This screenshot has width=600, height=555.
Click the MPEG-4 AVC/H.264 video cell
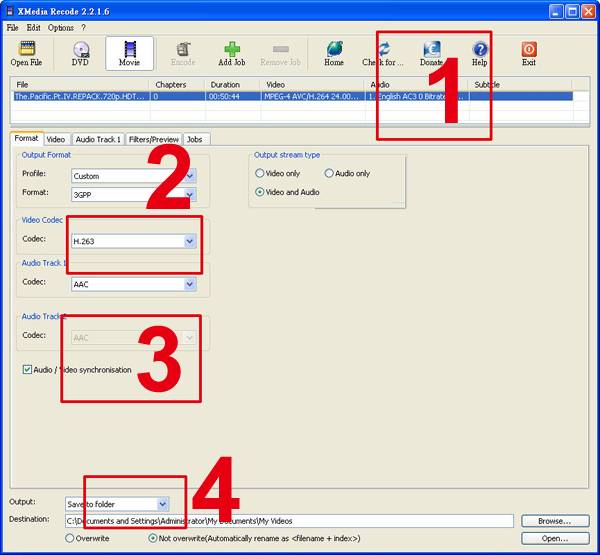pyautogui.click(x=311, y=96)
